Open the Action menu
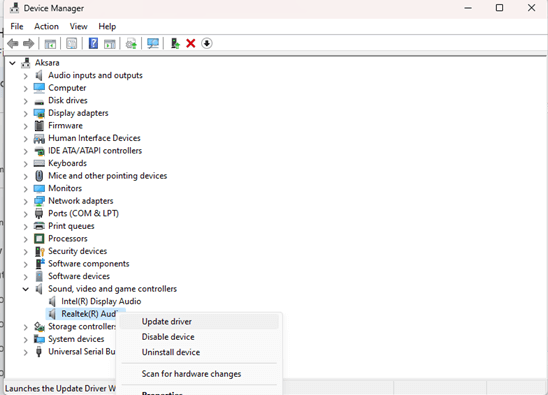The width and height of the screenshot is (548, 395). 46,27
